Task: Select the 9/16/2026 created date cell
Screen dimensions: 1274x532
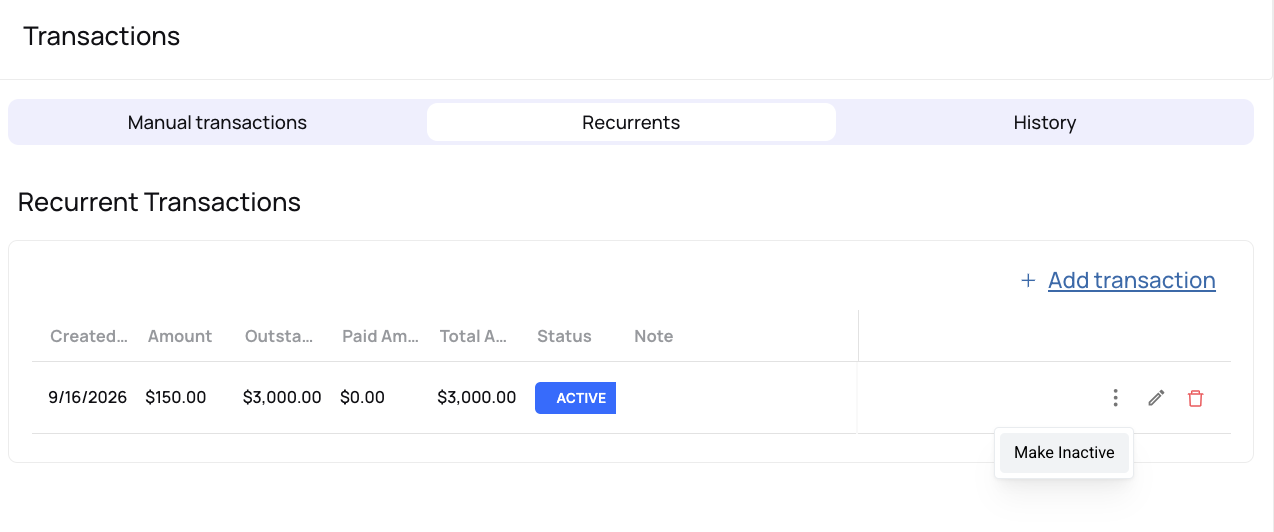Action: [x=88, y=397]
